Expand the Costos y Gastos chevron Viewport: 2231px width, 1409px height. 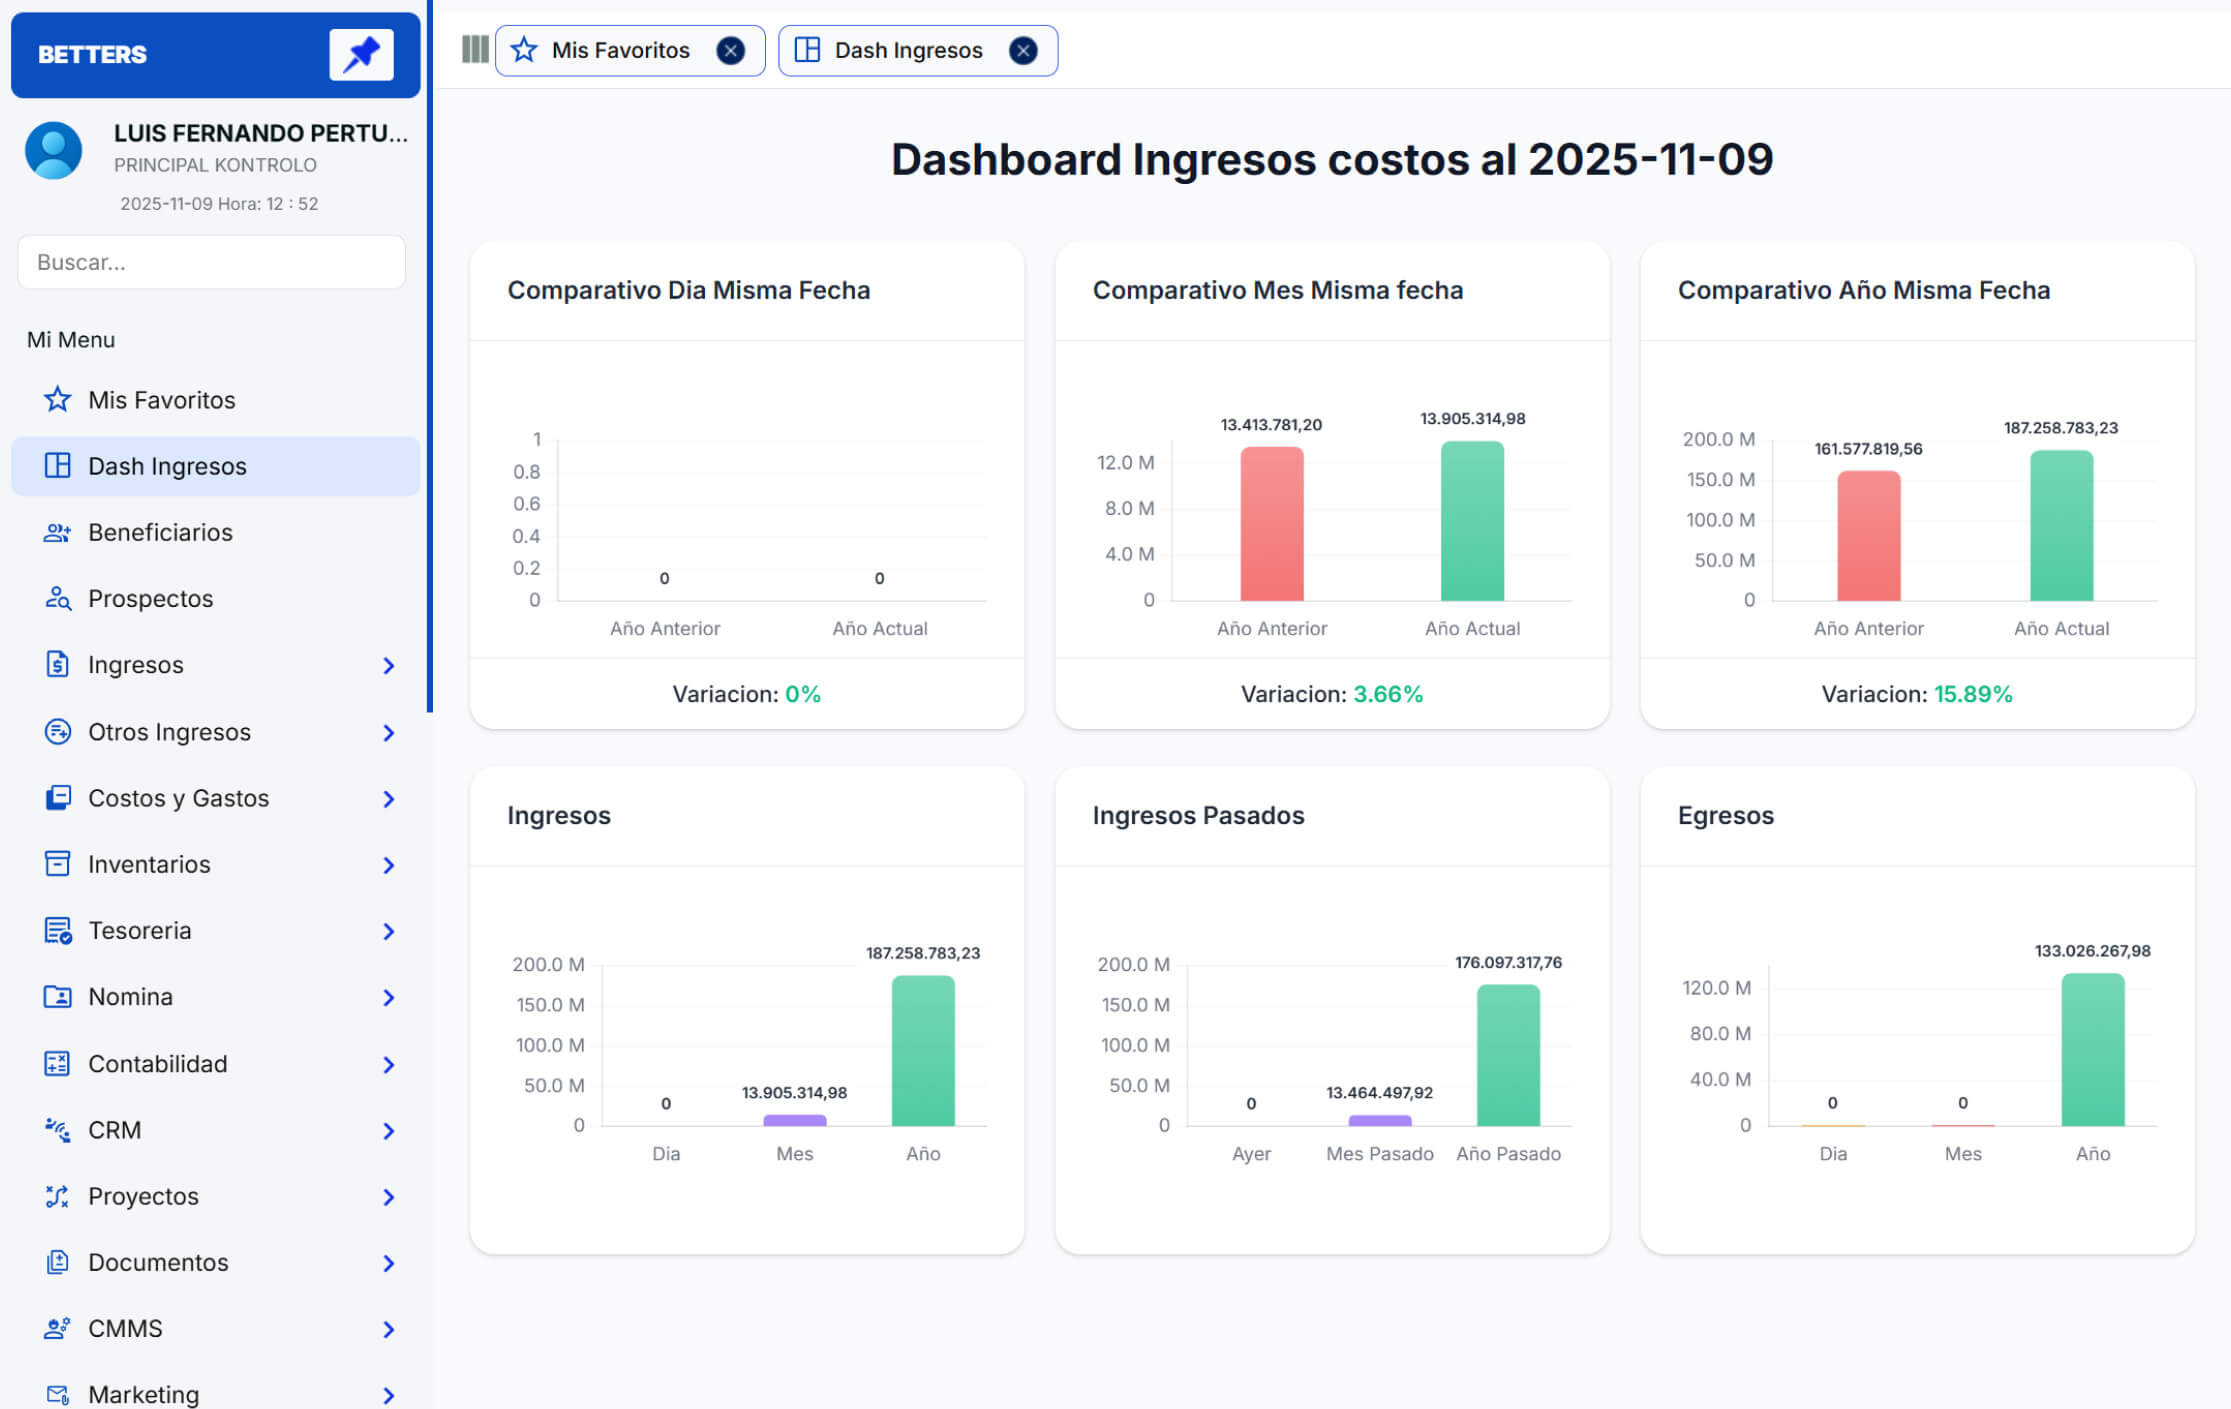pos(389,799)
